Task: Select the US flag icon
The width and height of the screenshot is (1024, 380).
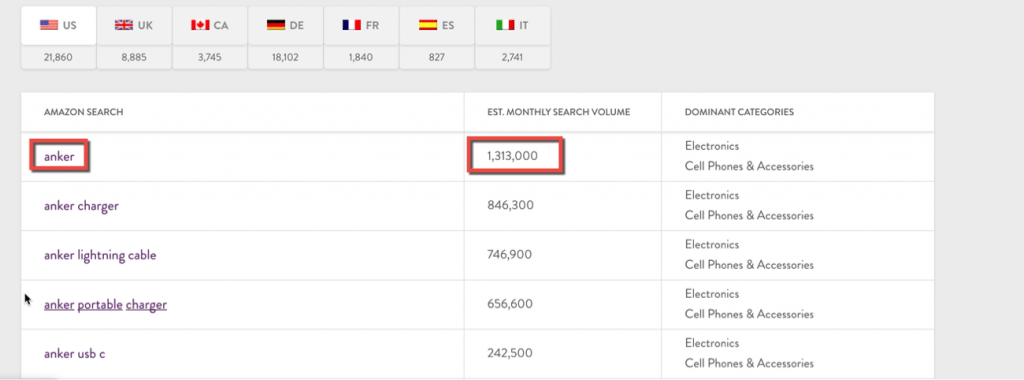Action: [x=49, y=25]
